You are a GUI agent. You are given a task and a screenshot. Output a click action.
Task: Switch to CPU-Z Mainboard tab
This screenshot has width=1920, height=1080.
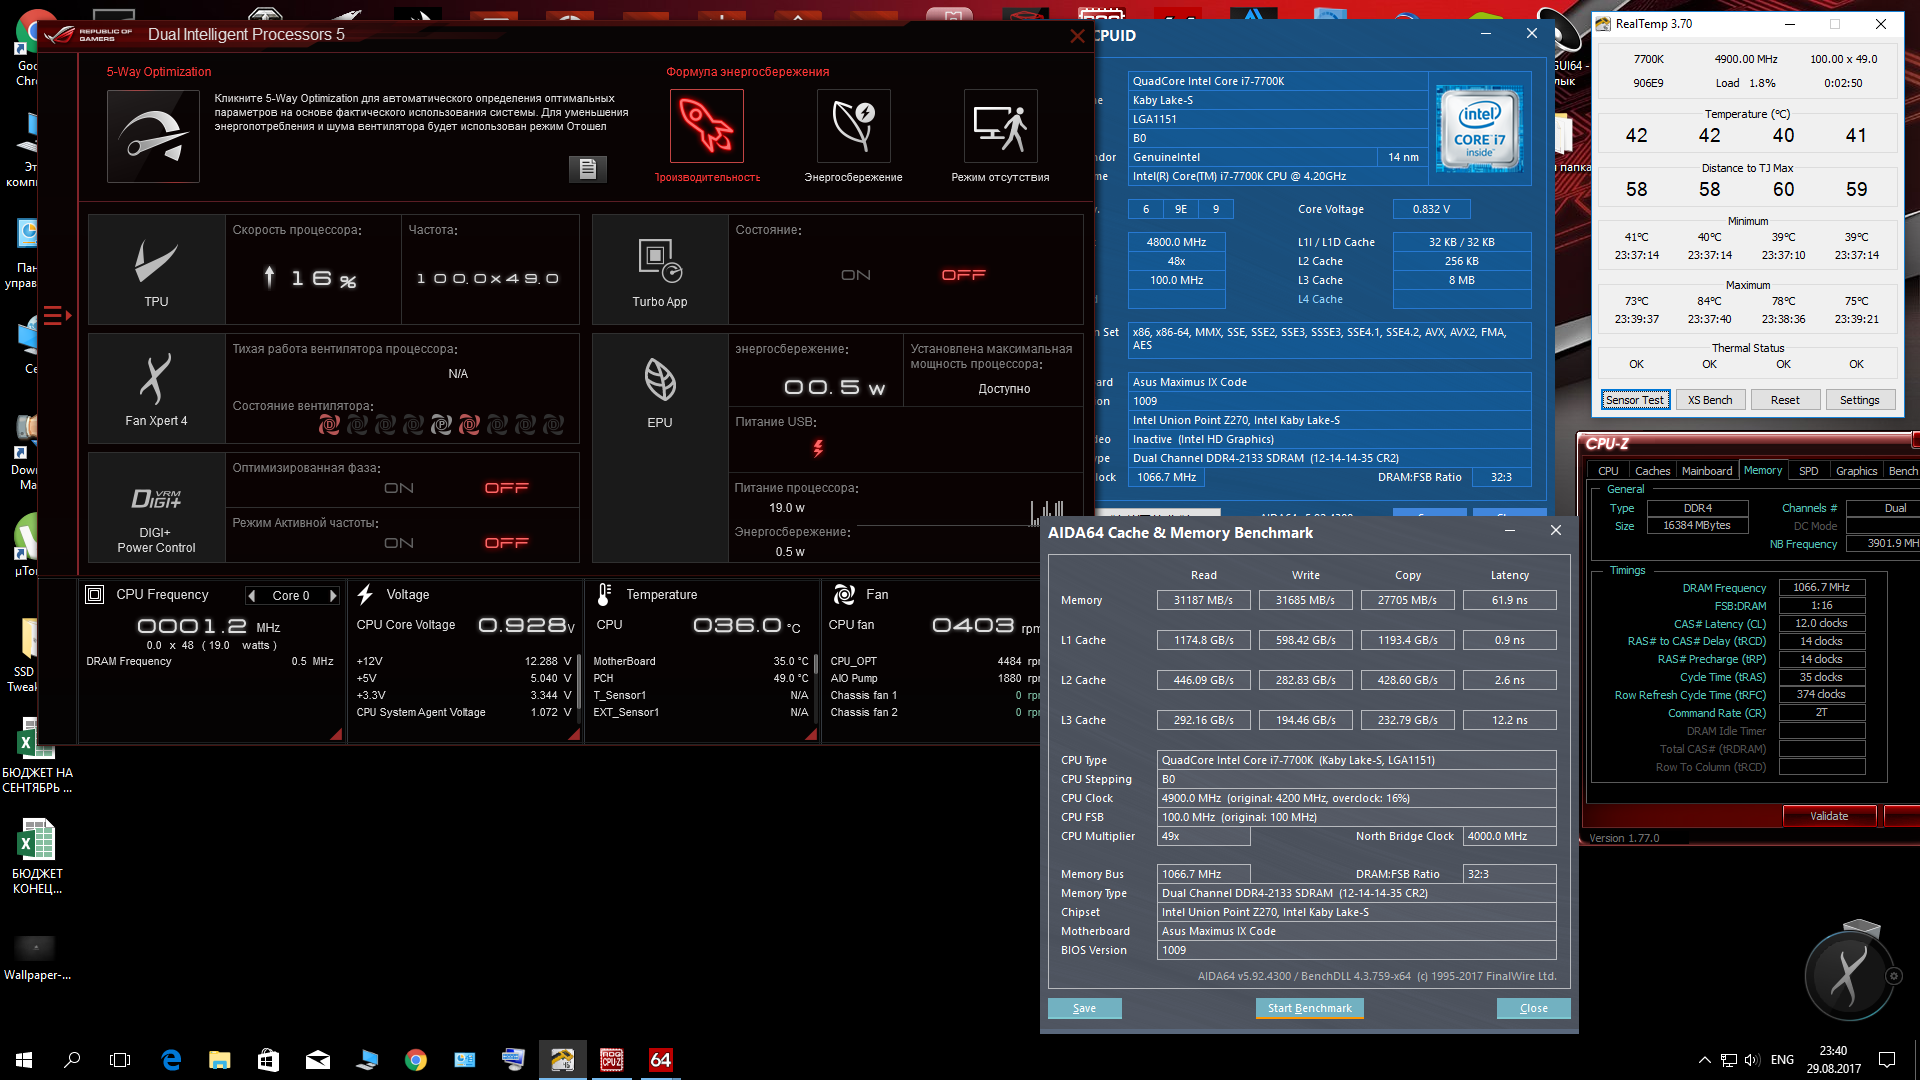click(x=1706, y=471)
